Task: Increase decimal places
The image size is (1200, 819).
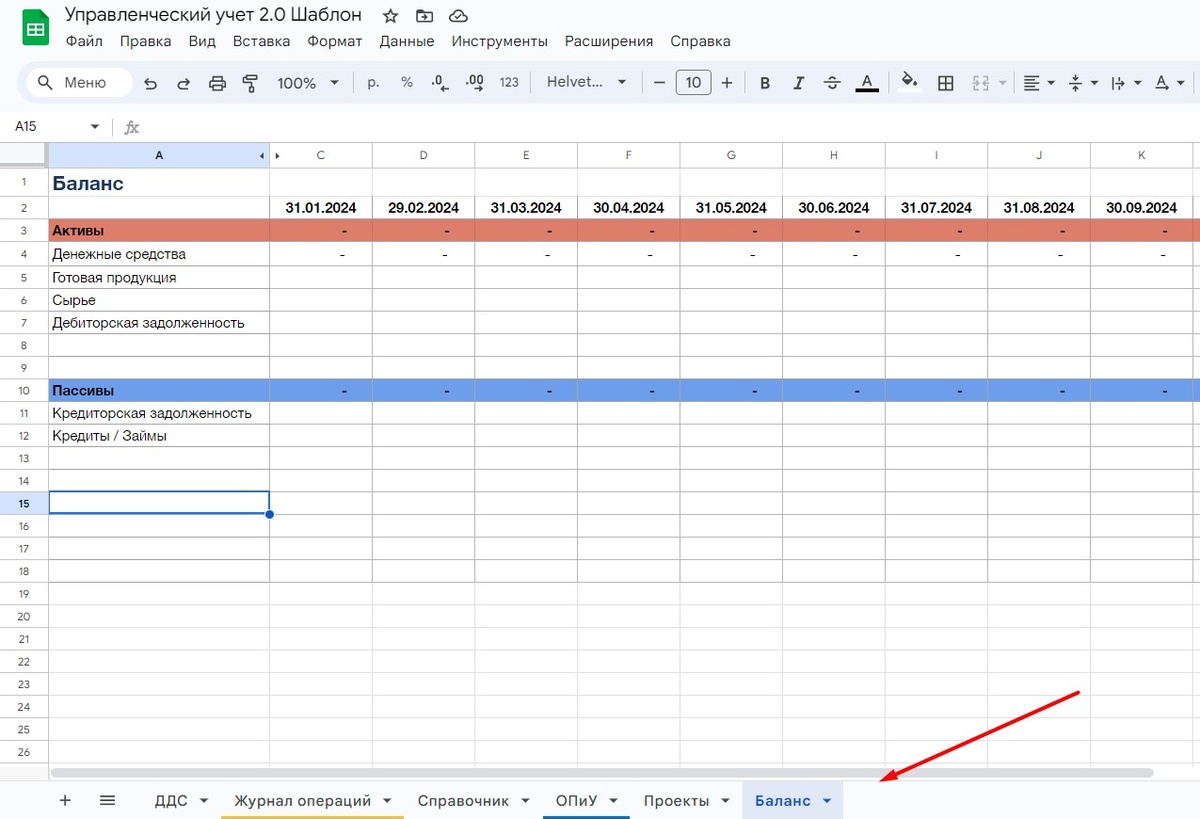Action: 474,83
